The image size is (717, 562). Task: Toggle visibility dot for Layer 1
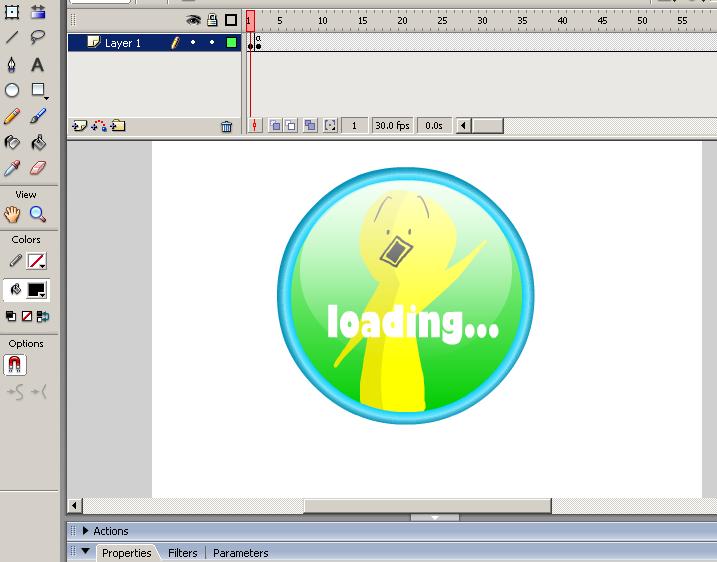point(193,43)
